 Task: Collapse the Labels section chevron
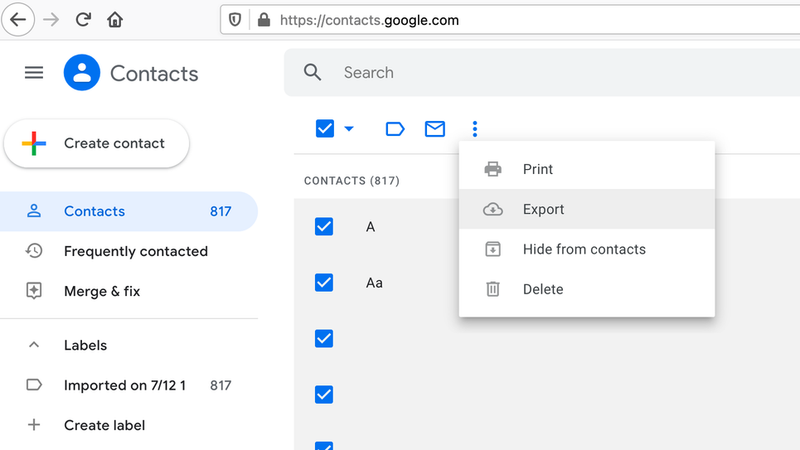coord(34,345)
